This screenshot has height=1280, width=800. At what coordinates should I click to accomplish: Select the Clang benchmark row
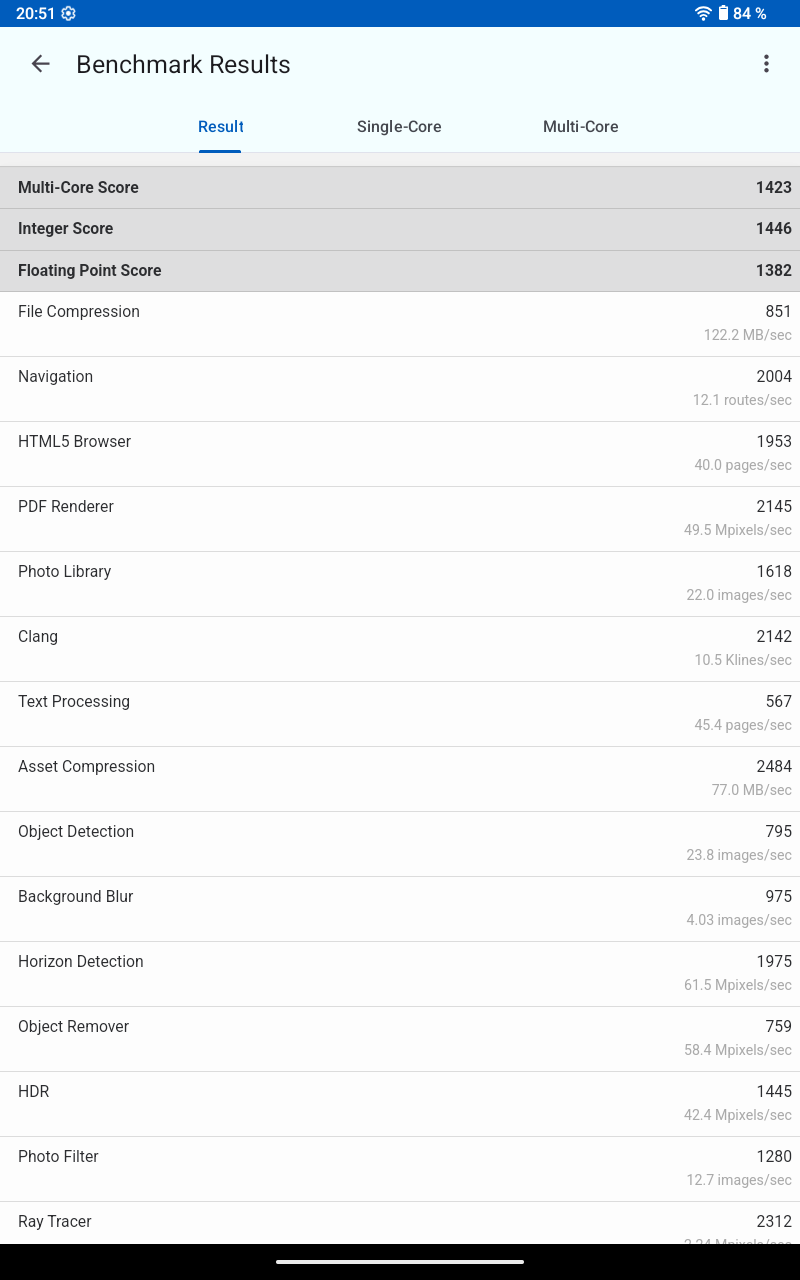(400, 649)
